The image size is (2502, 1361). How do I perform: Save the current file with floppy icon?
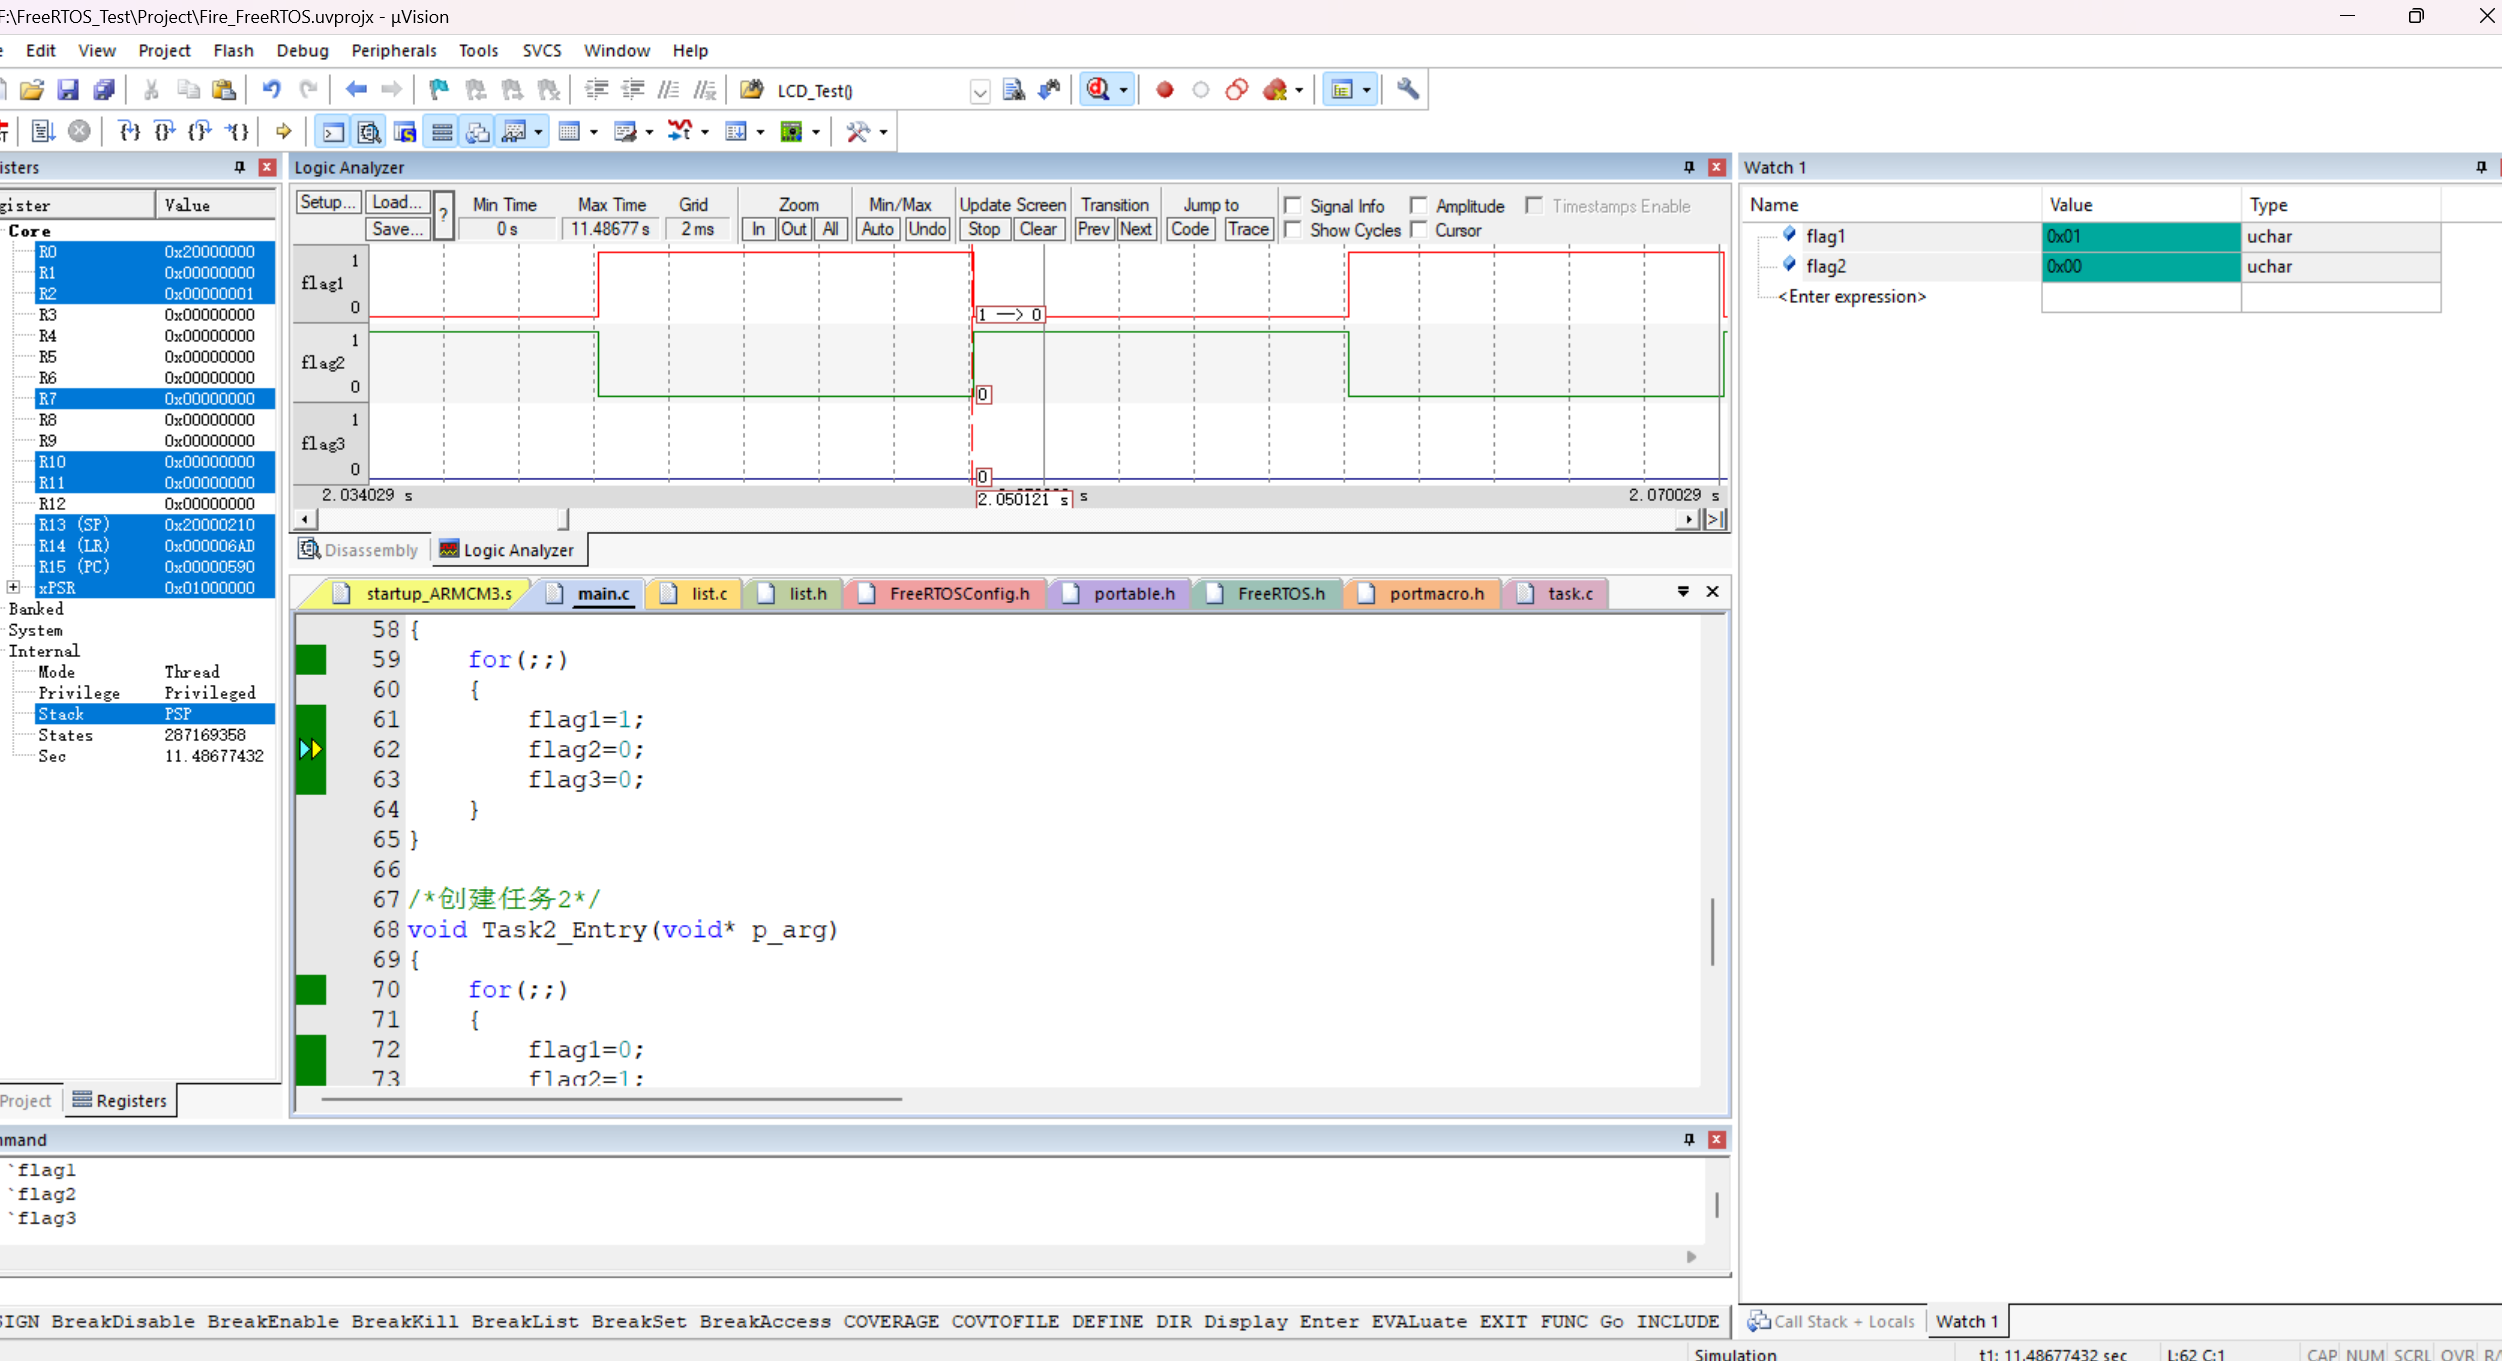67,90
